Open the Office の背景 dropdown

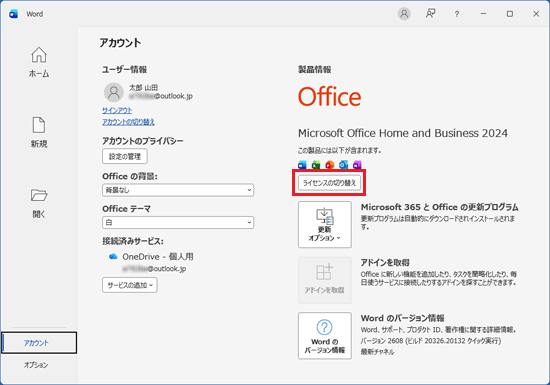click(178, 190)
